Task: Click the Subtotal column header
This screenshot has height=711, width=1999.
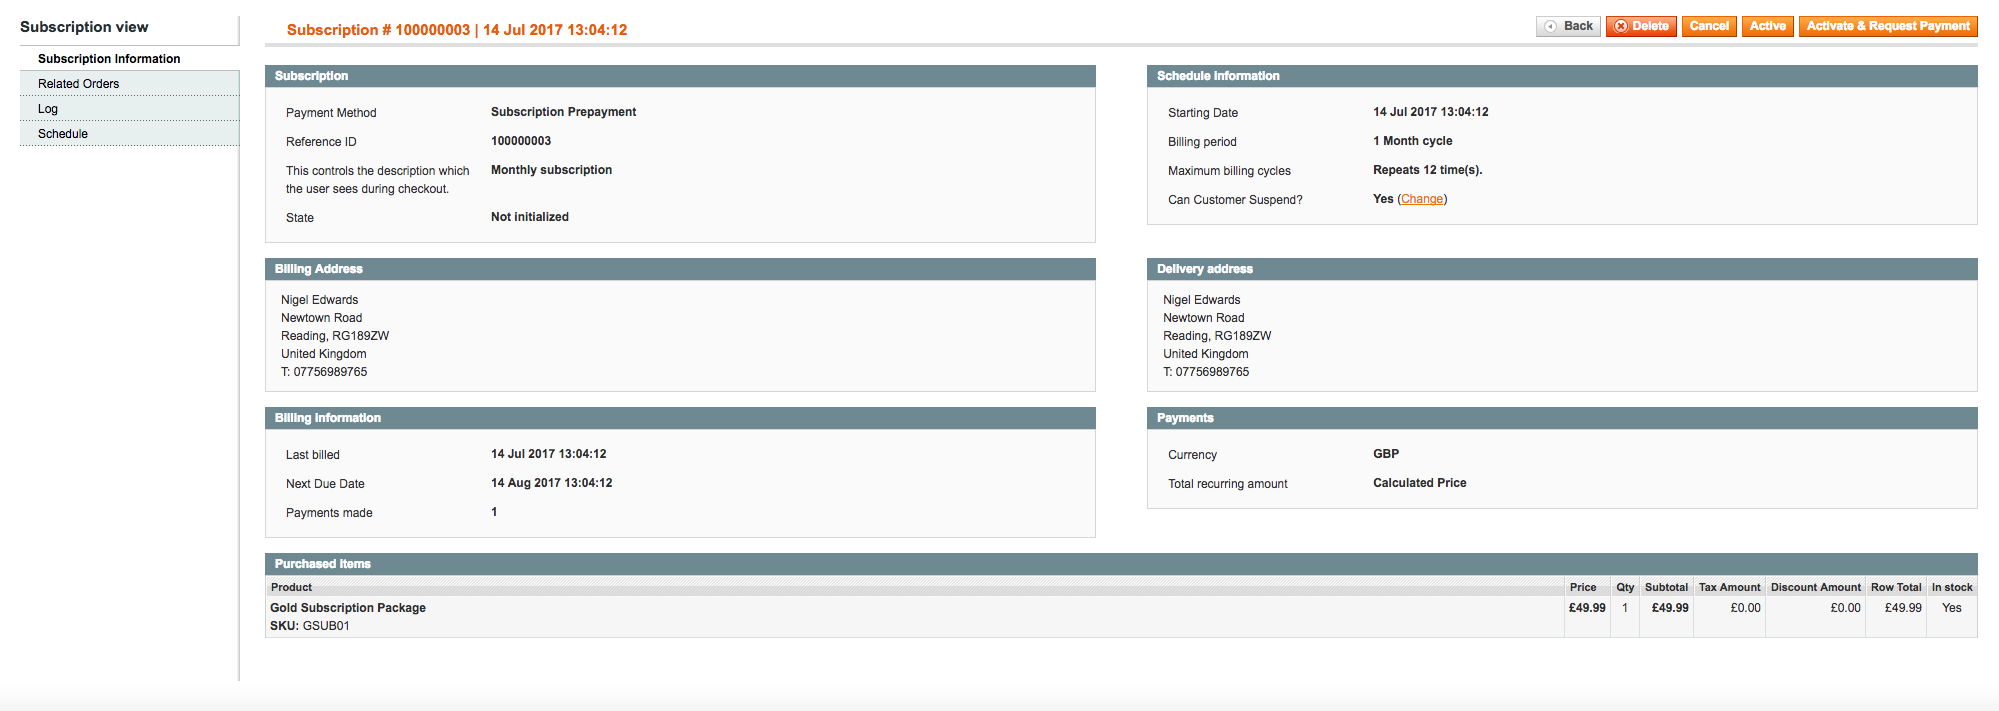Action: [x=1666, y=587]
